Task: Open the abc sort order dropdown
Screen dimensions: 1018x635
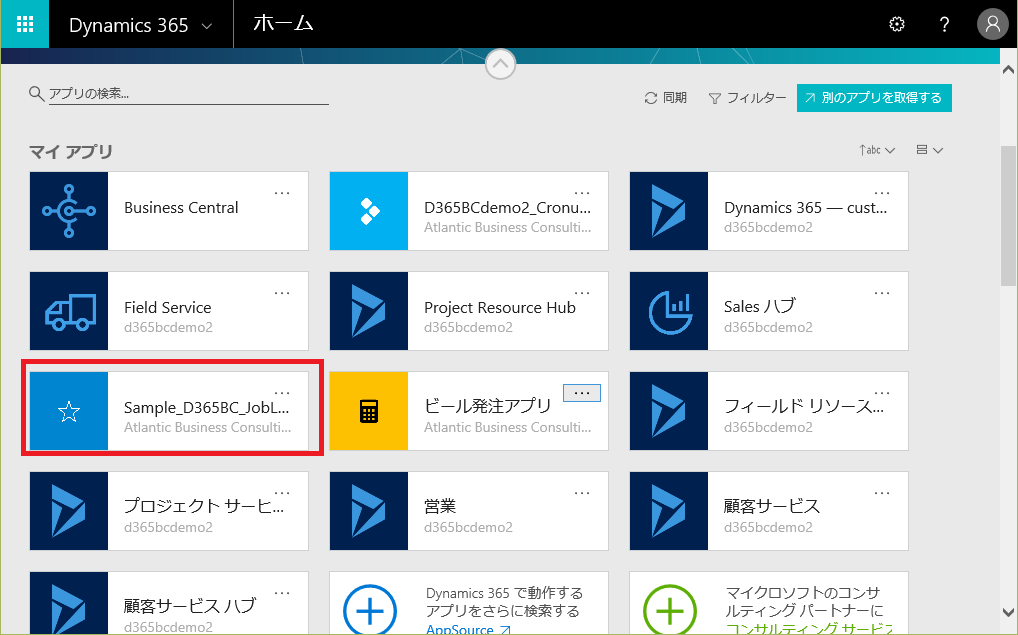Action: 877,150
